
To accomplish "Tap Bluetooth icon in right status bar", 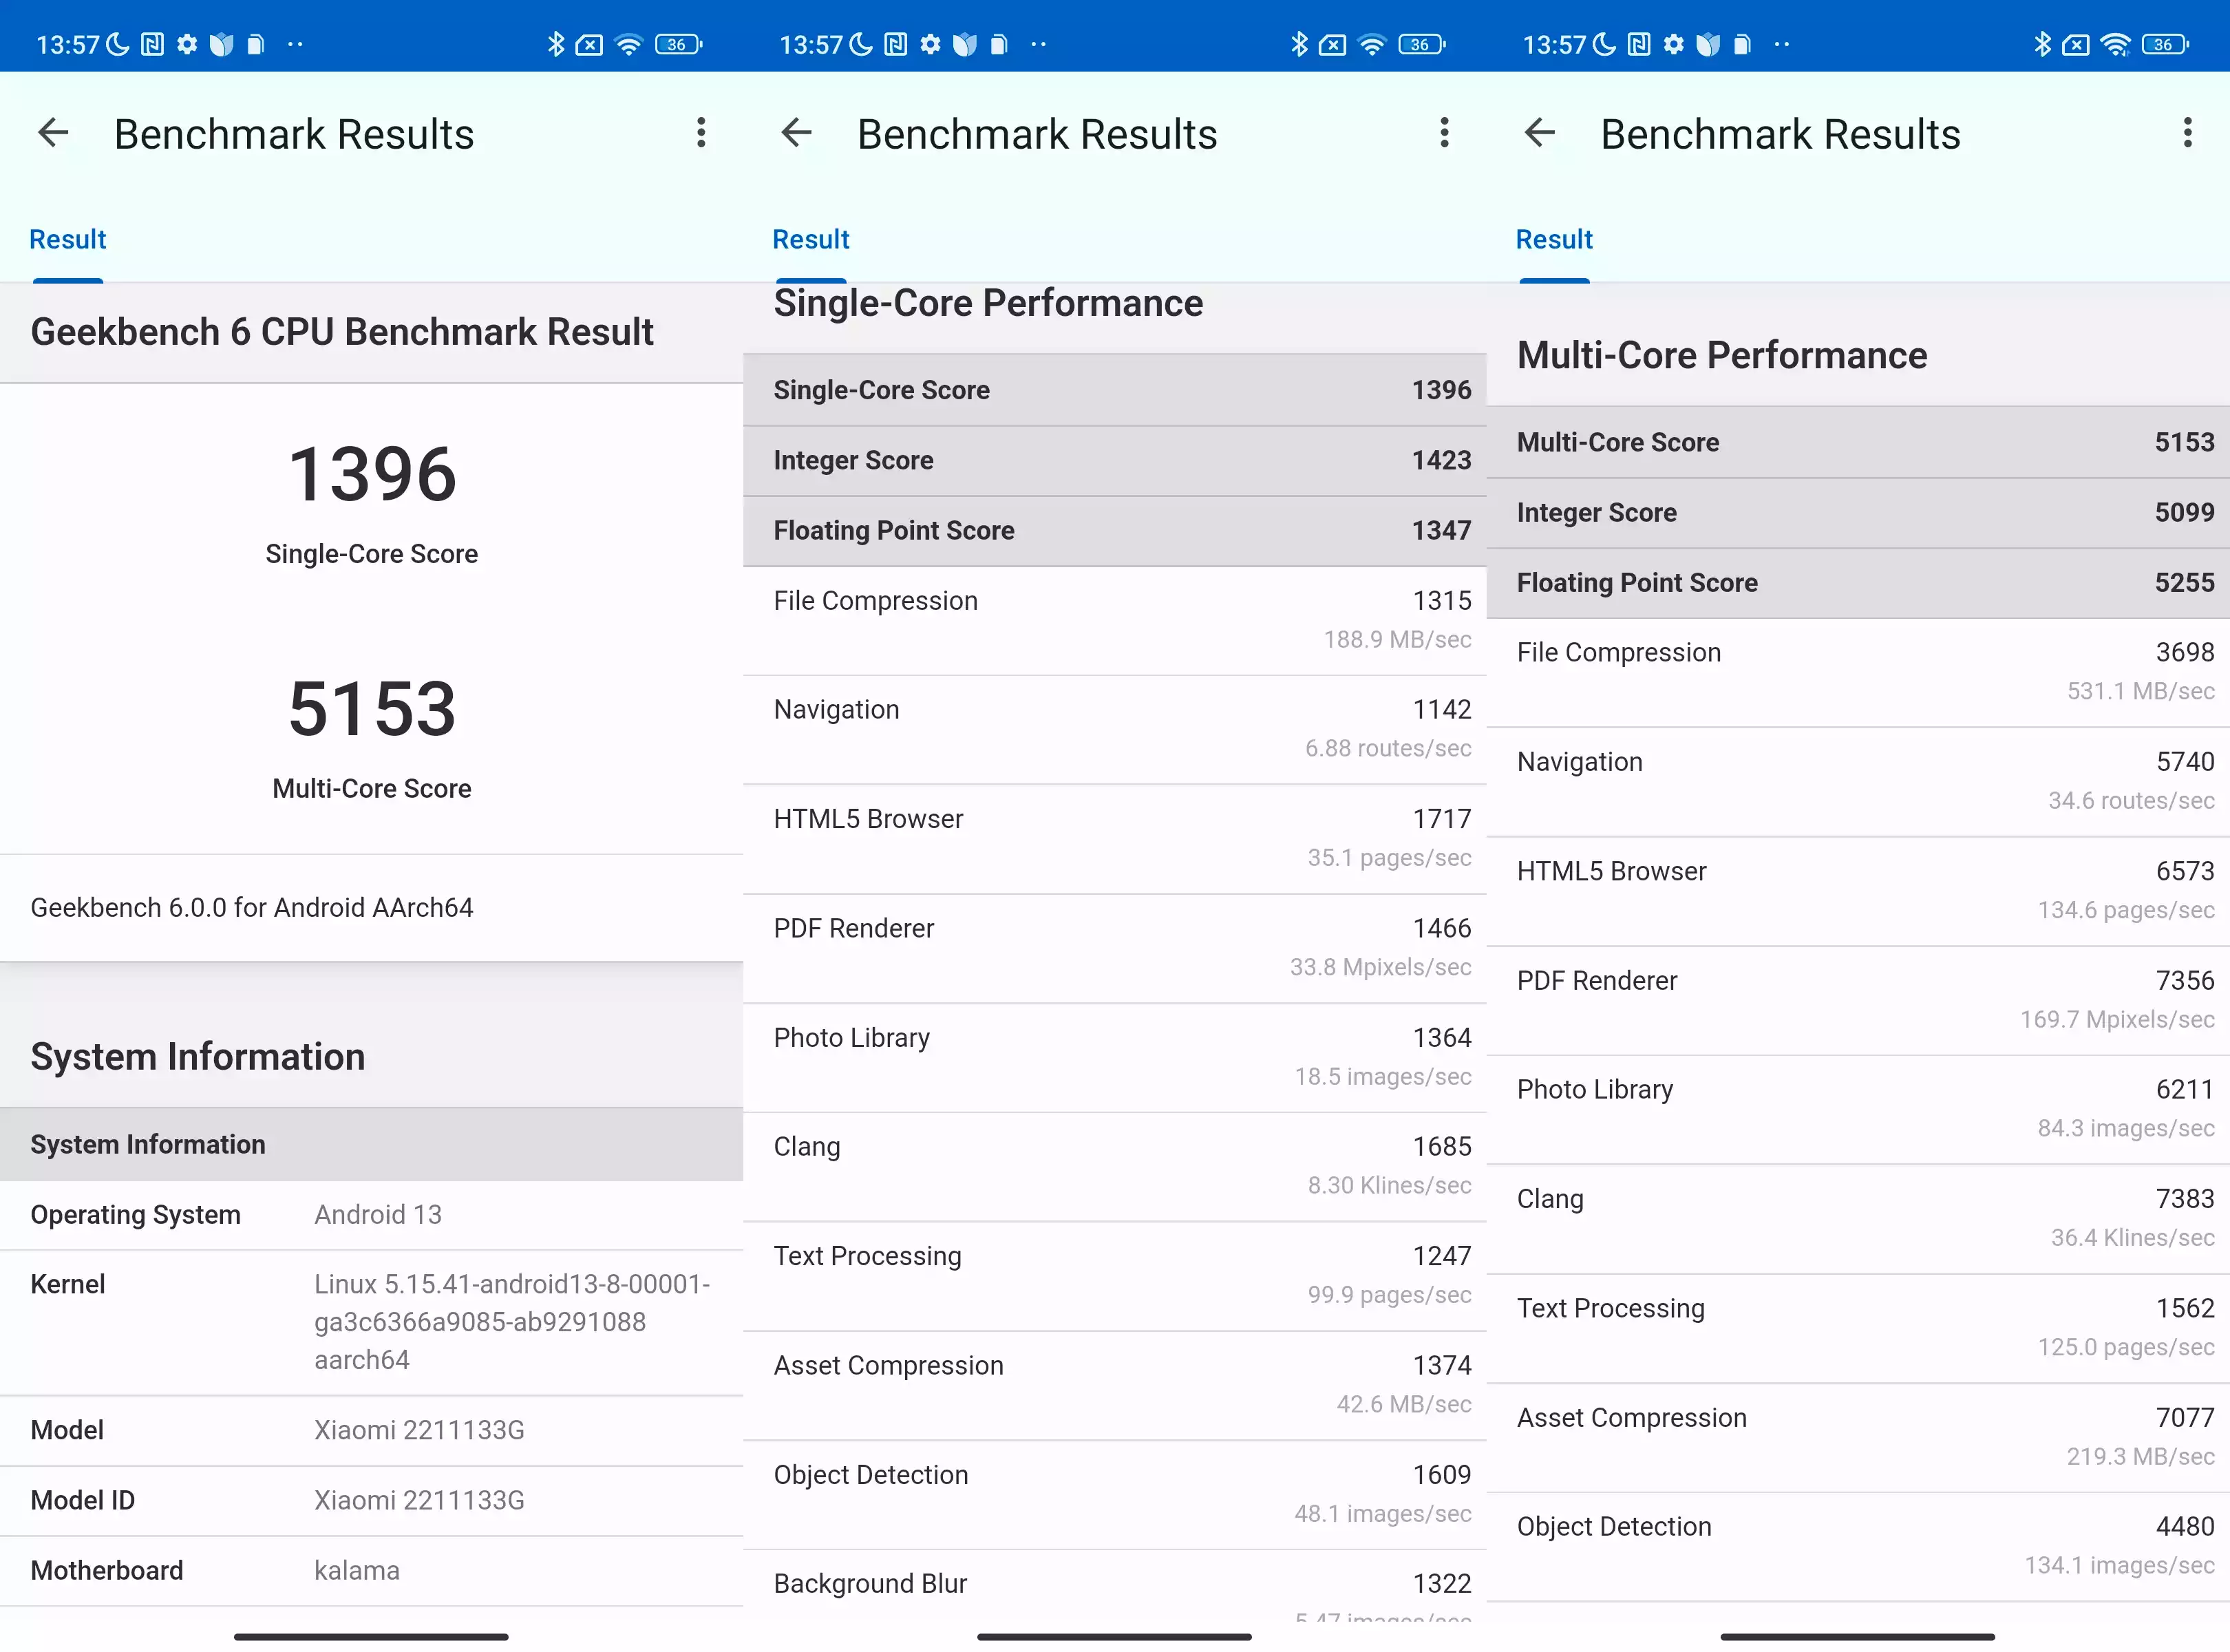I will (x=2042, y=44).
